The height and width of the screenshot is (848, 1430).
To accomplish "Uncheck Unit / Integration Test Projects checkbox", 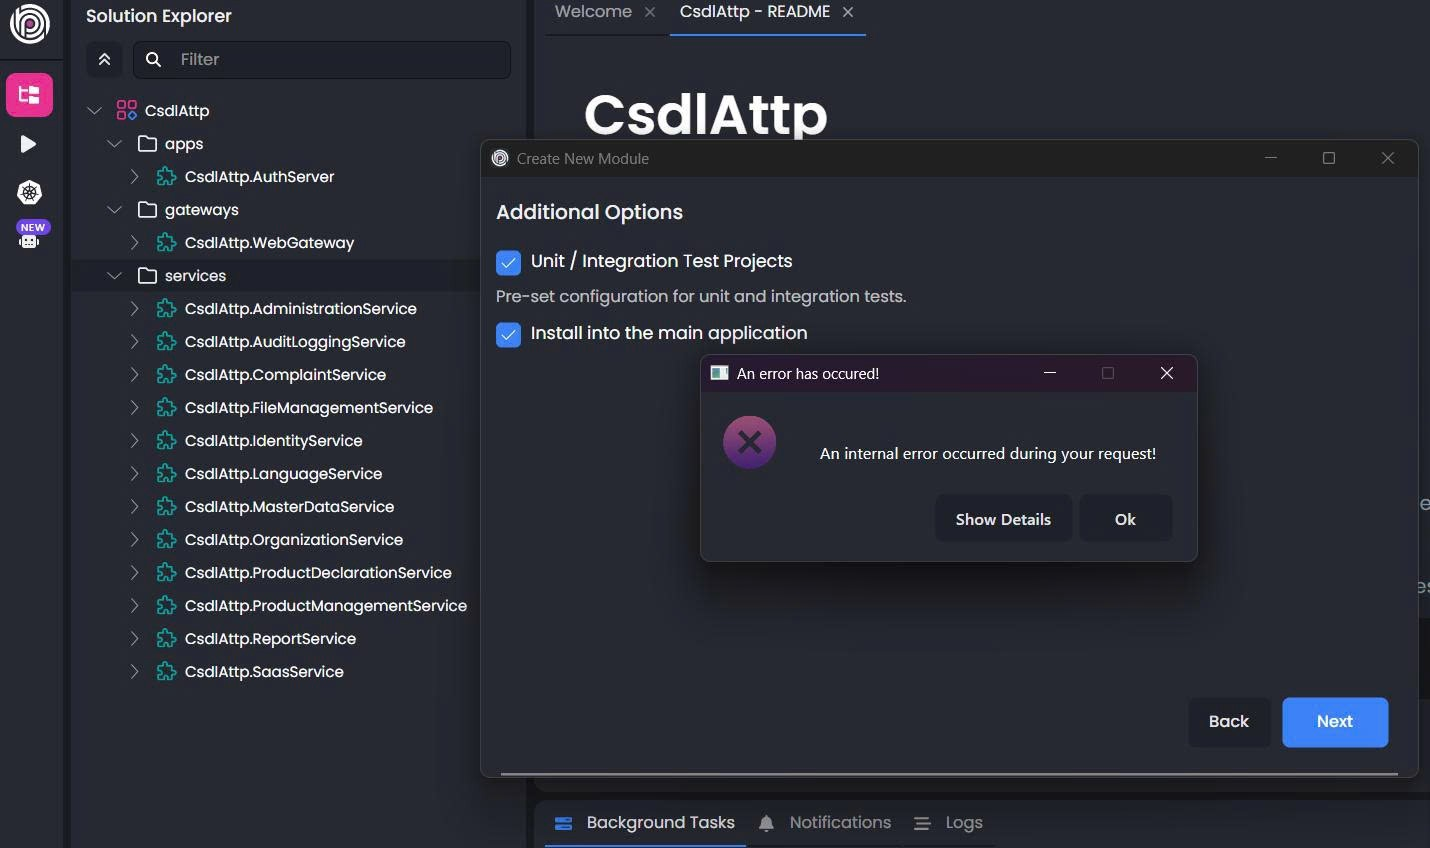I will coord(508,262).
